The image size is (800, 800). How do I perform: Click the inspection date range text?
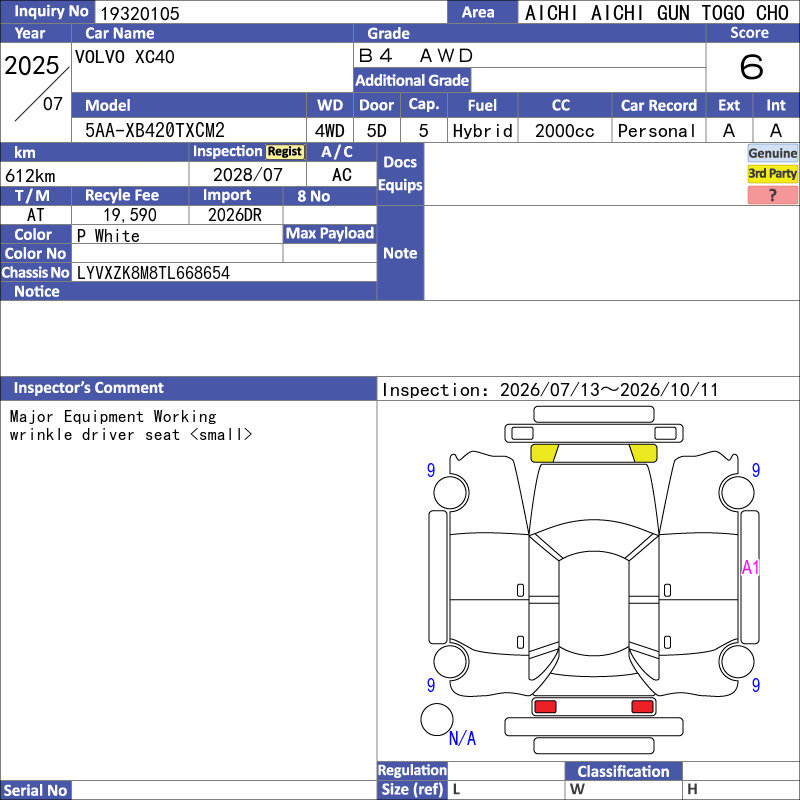pos(550,390)
